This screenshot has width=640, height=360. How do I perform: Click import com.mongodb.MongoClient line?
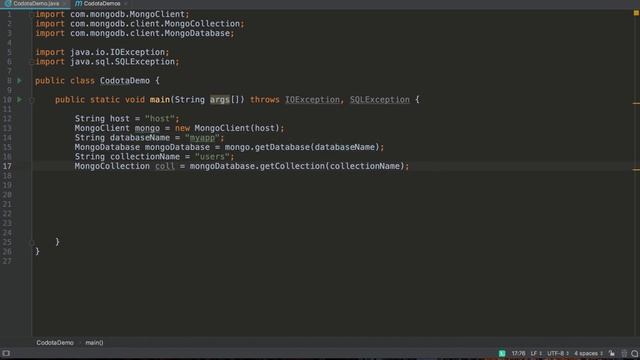tap(112, 14)
